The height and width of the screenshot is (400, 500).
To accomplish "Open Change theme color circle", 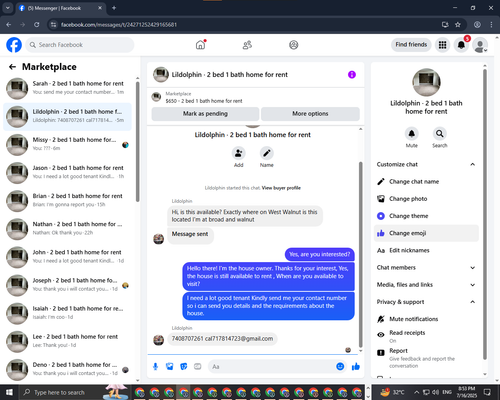I will pyautogui.click(x=381, y=216).
